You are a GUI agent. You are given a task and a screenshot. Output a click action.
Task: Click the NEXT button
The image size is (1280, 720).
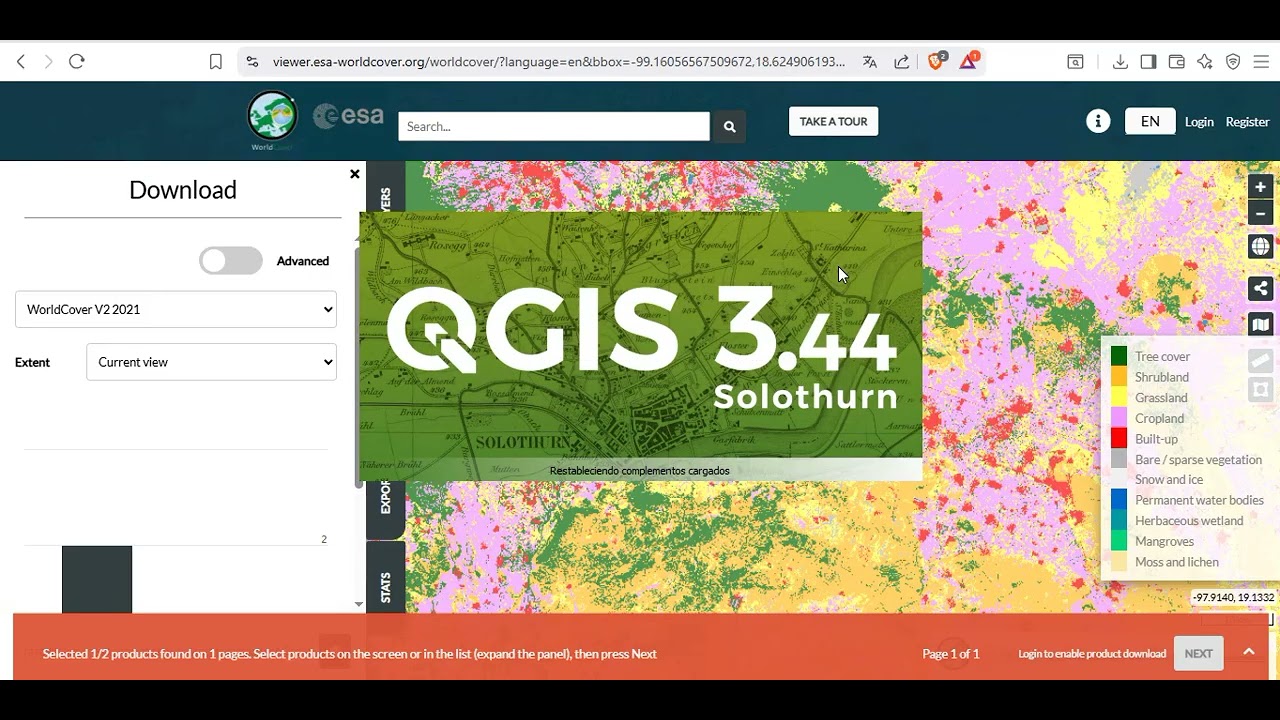(1198, 653)
